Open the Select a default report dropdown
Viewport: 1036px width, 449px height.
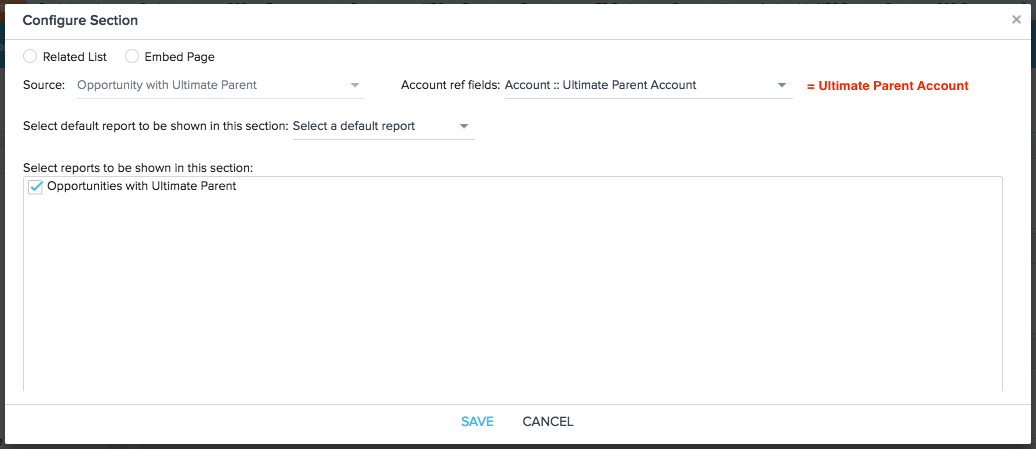(x=383, y=126)
